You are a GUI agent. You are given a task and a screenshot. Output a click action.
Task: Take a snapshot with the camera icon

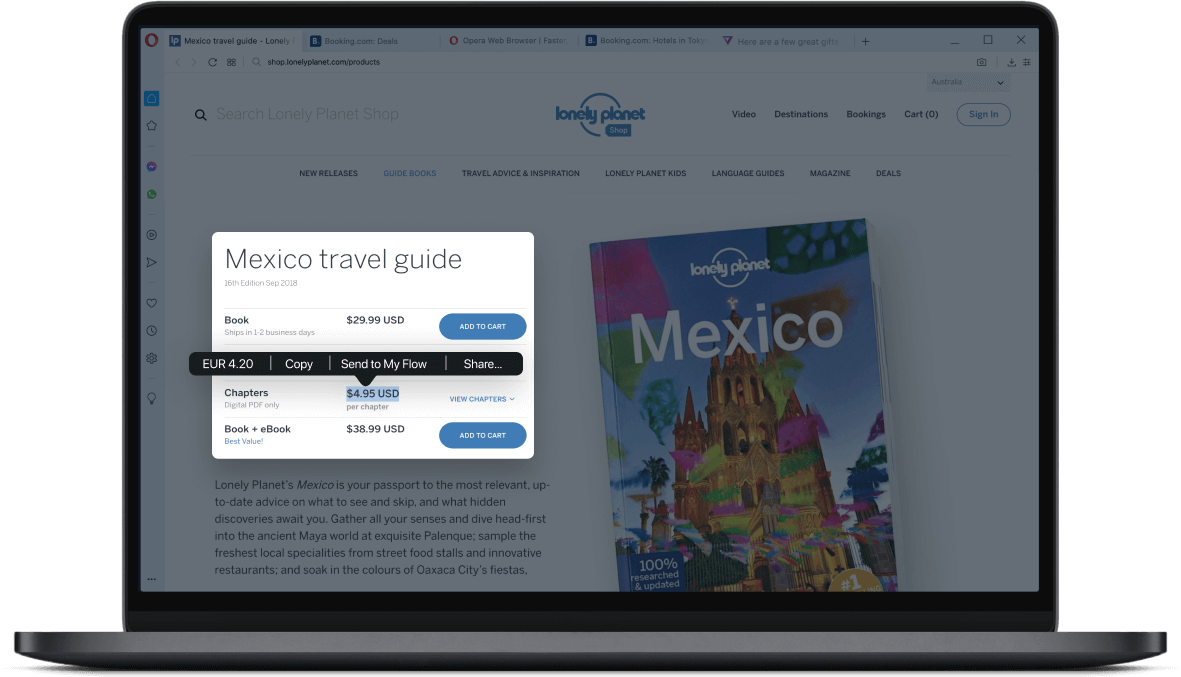981,62
